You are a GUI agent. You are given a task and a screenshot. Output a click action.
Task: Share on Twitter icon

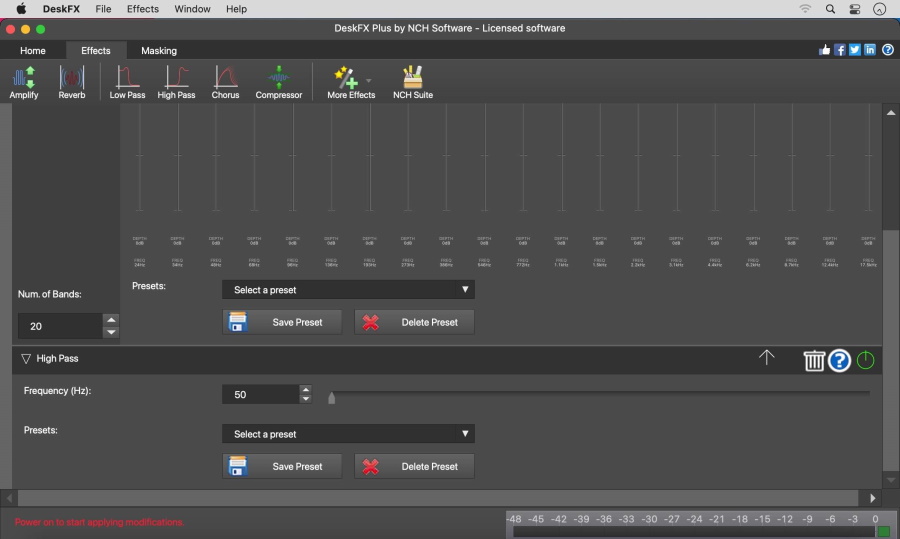pos(855,50)
